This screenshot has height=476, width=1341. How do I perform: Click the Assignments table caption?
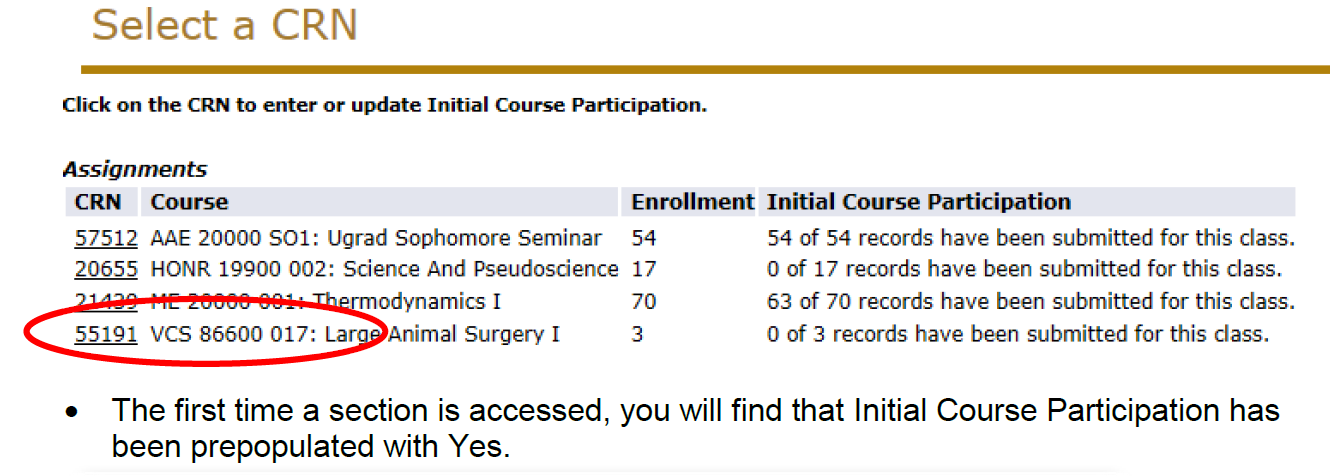pos(135,170)
